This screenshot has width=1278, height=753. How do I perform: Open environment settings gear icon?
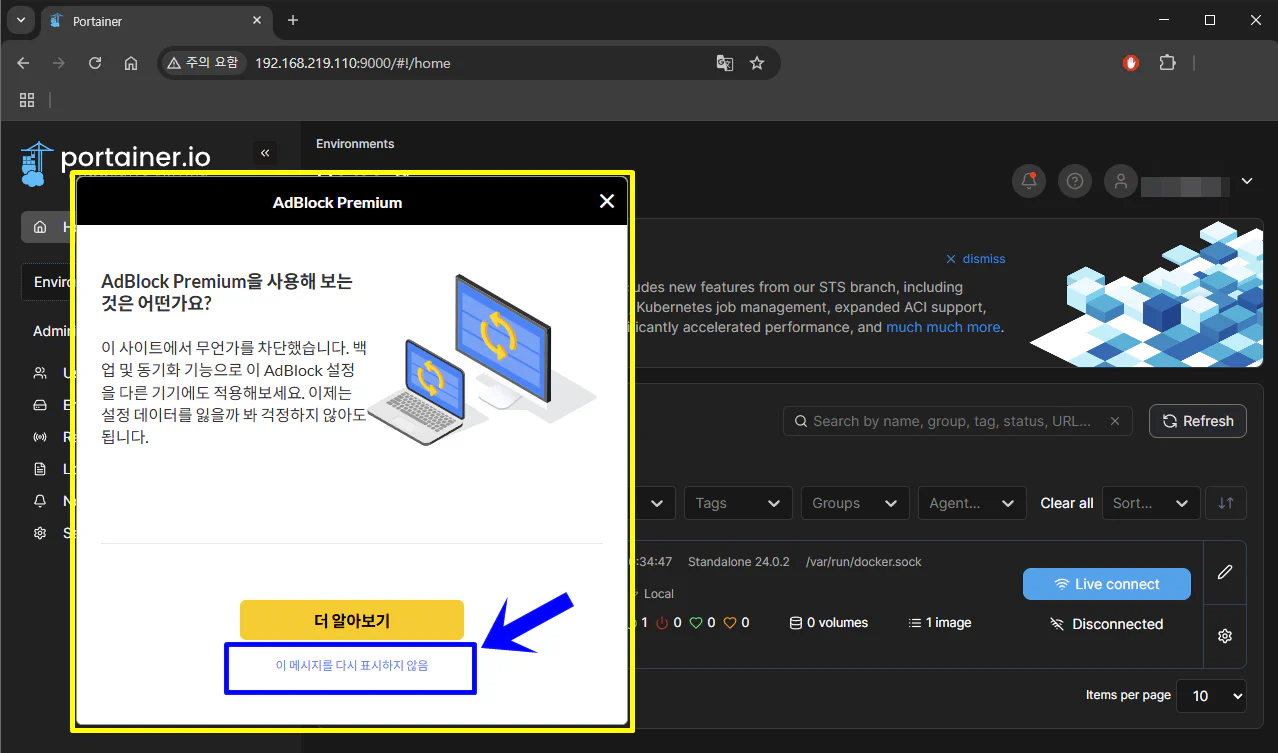[1225, 636]
